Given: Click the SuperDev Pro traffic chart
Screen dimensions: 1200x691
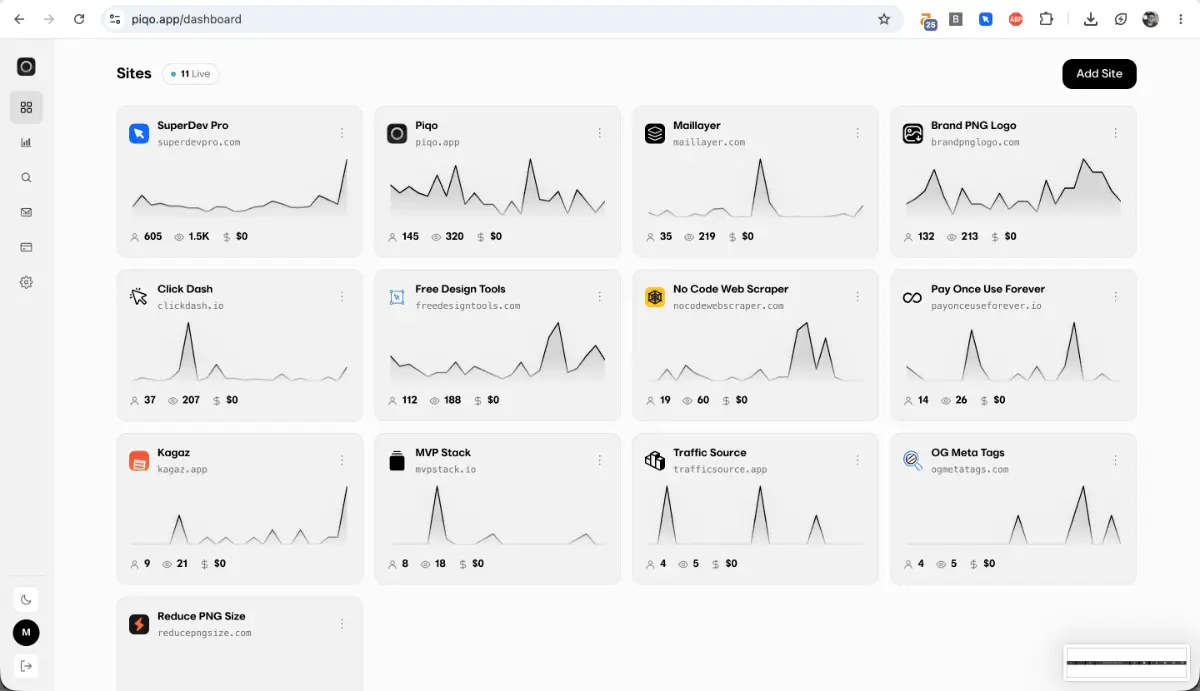Looking at the screenshot, I should pos(240,187).
